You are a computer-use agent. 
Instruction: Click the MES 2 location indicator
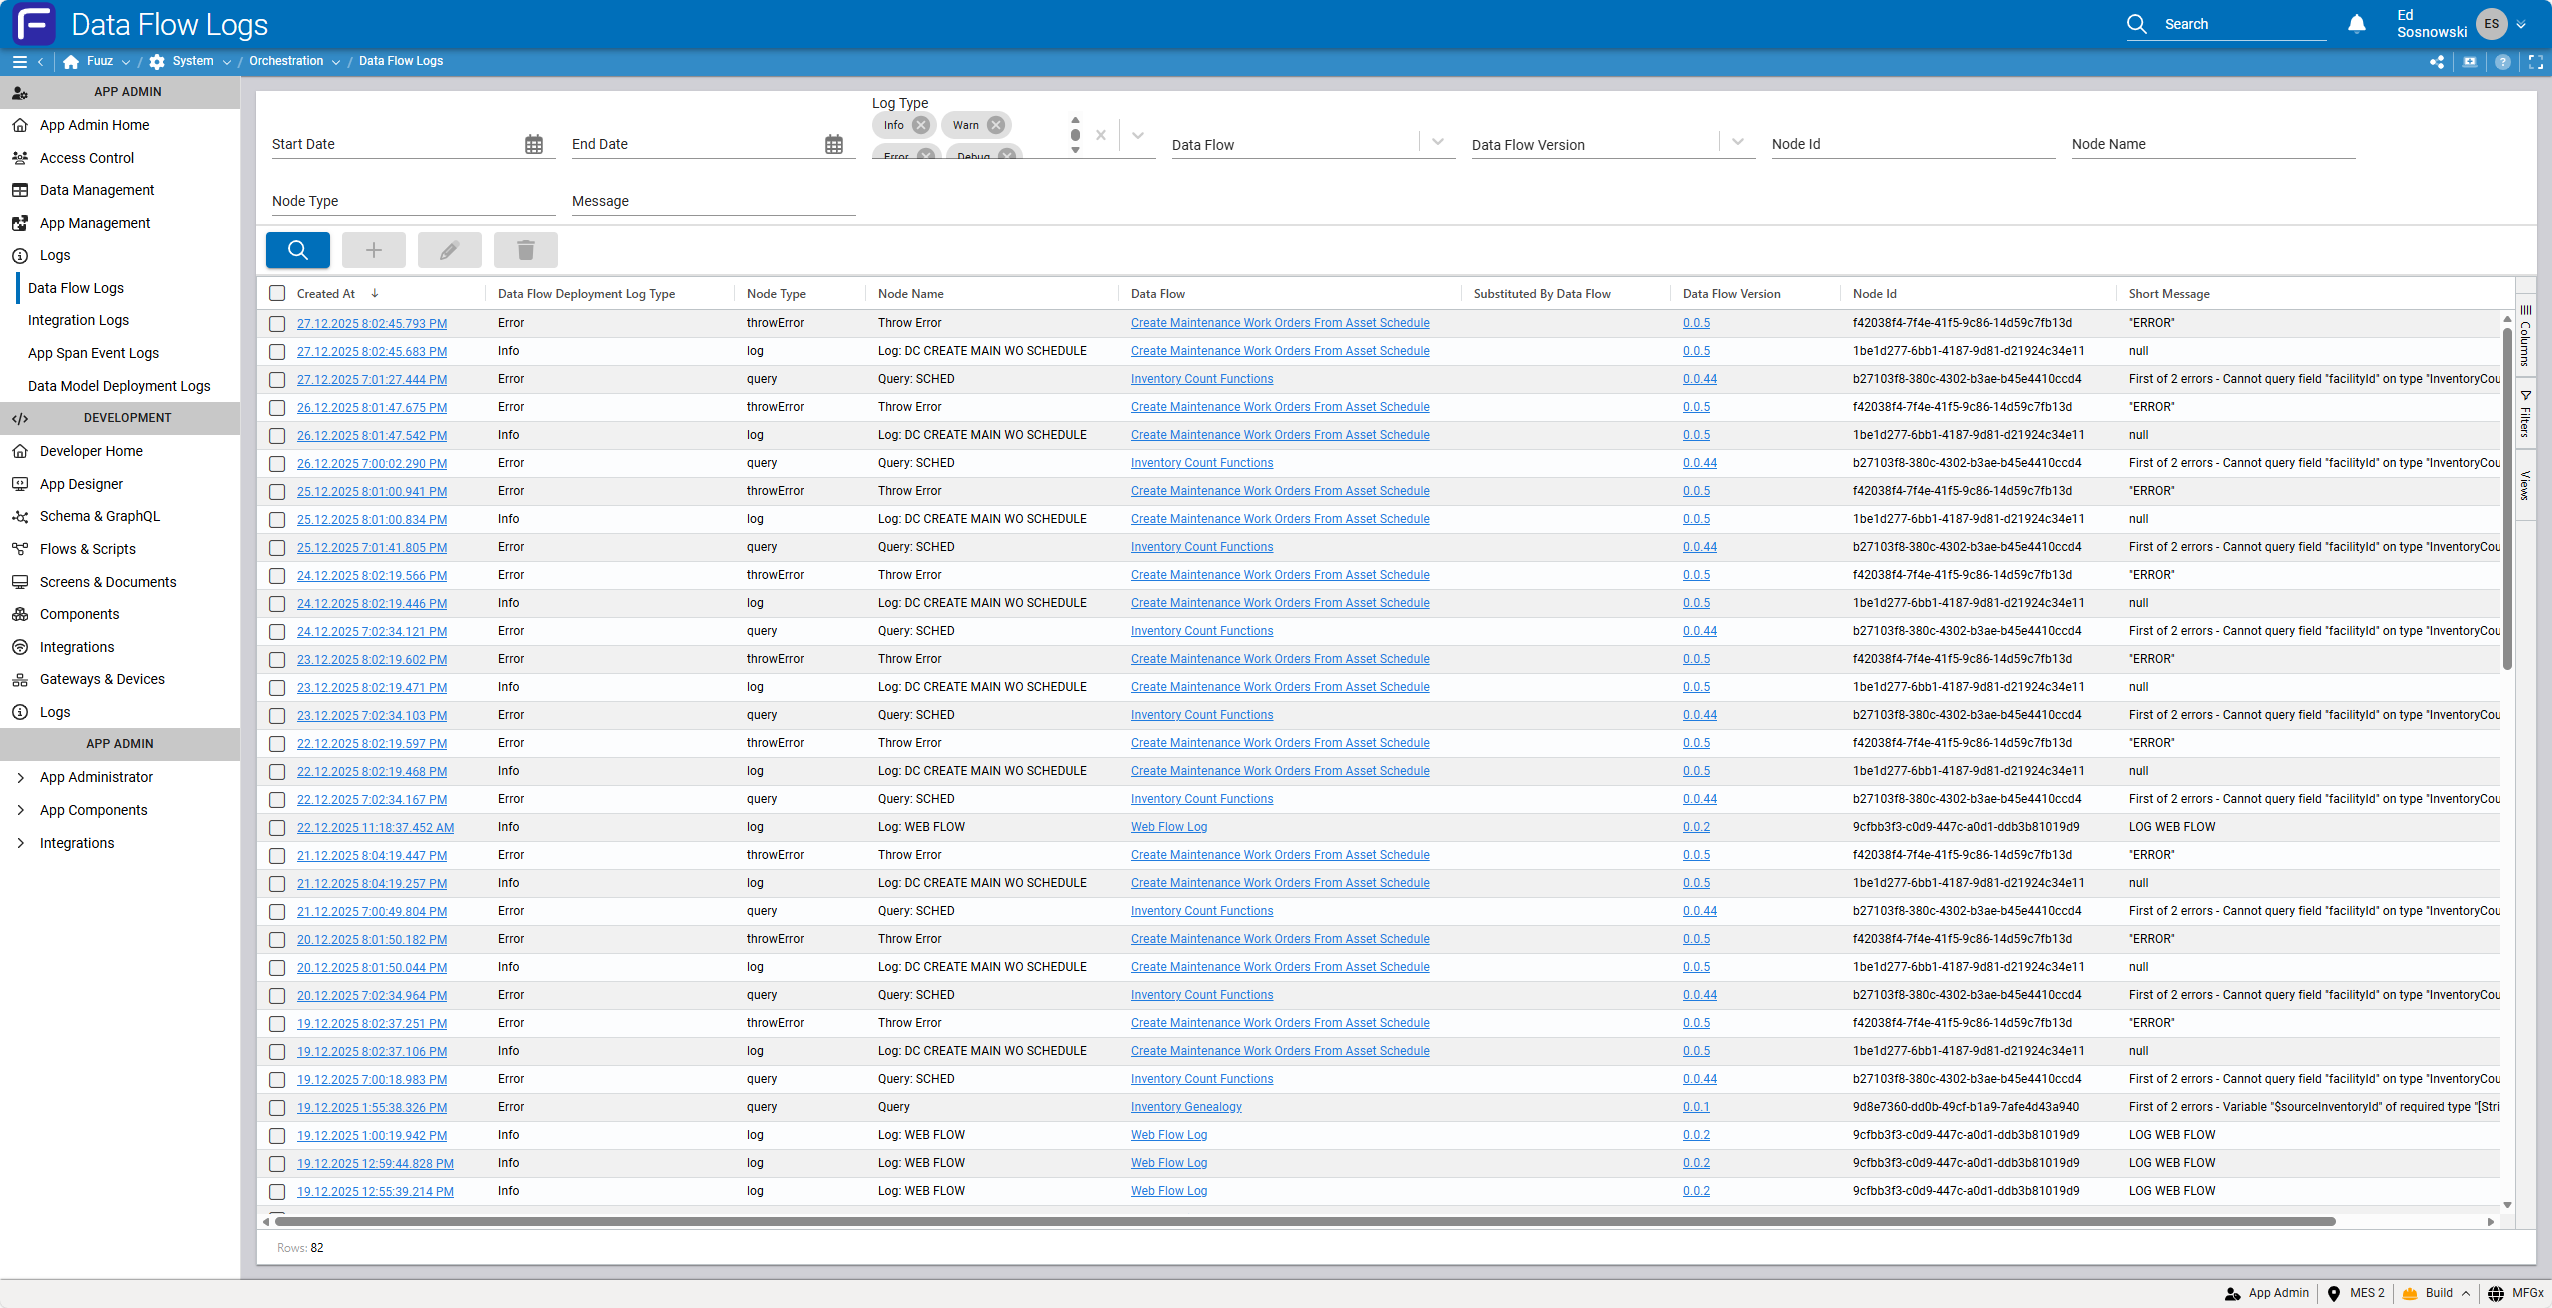tap(2356, 1293)
